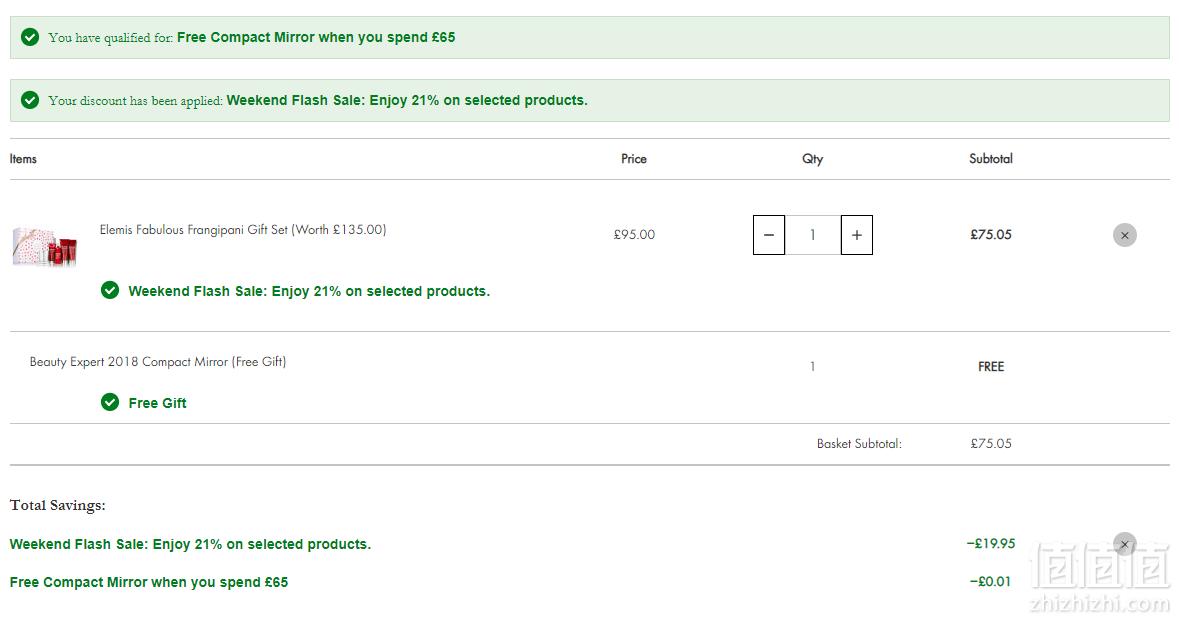Click the check icon beside item's Flash Sale

tap(110, 290)
